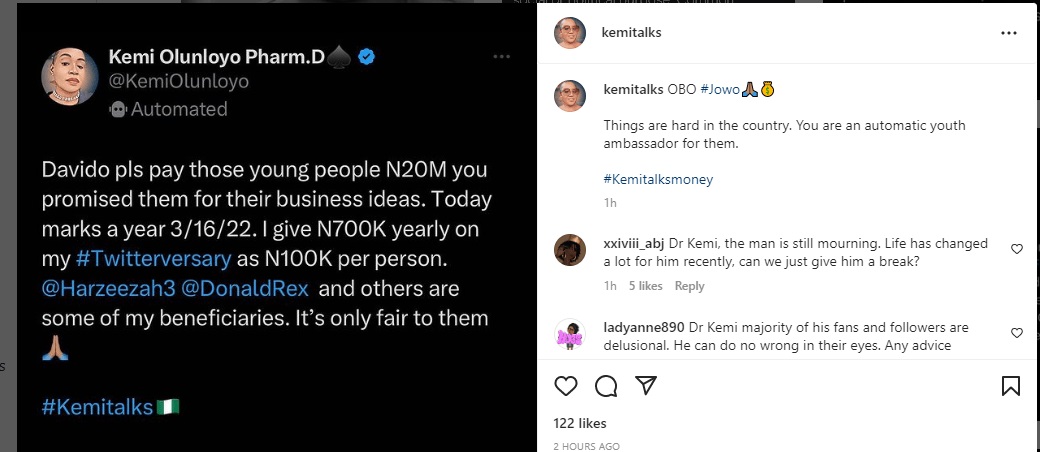Open the #Kemitalksmoney hashtag
Image resolution: width=1040 pixels, height=452 pixels.
click(x=658, y=180)
